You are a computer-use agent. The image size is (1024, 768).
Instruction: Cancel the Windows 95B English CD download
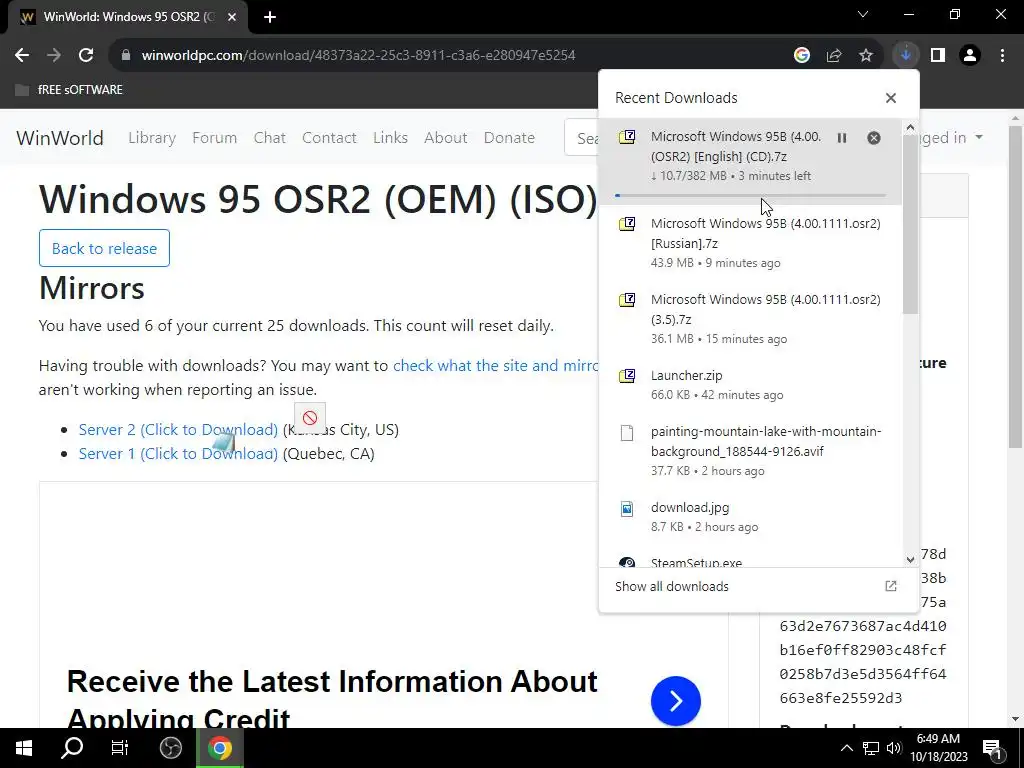(874, 138)
